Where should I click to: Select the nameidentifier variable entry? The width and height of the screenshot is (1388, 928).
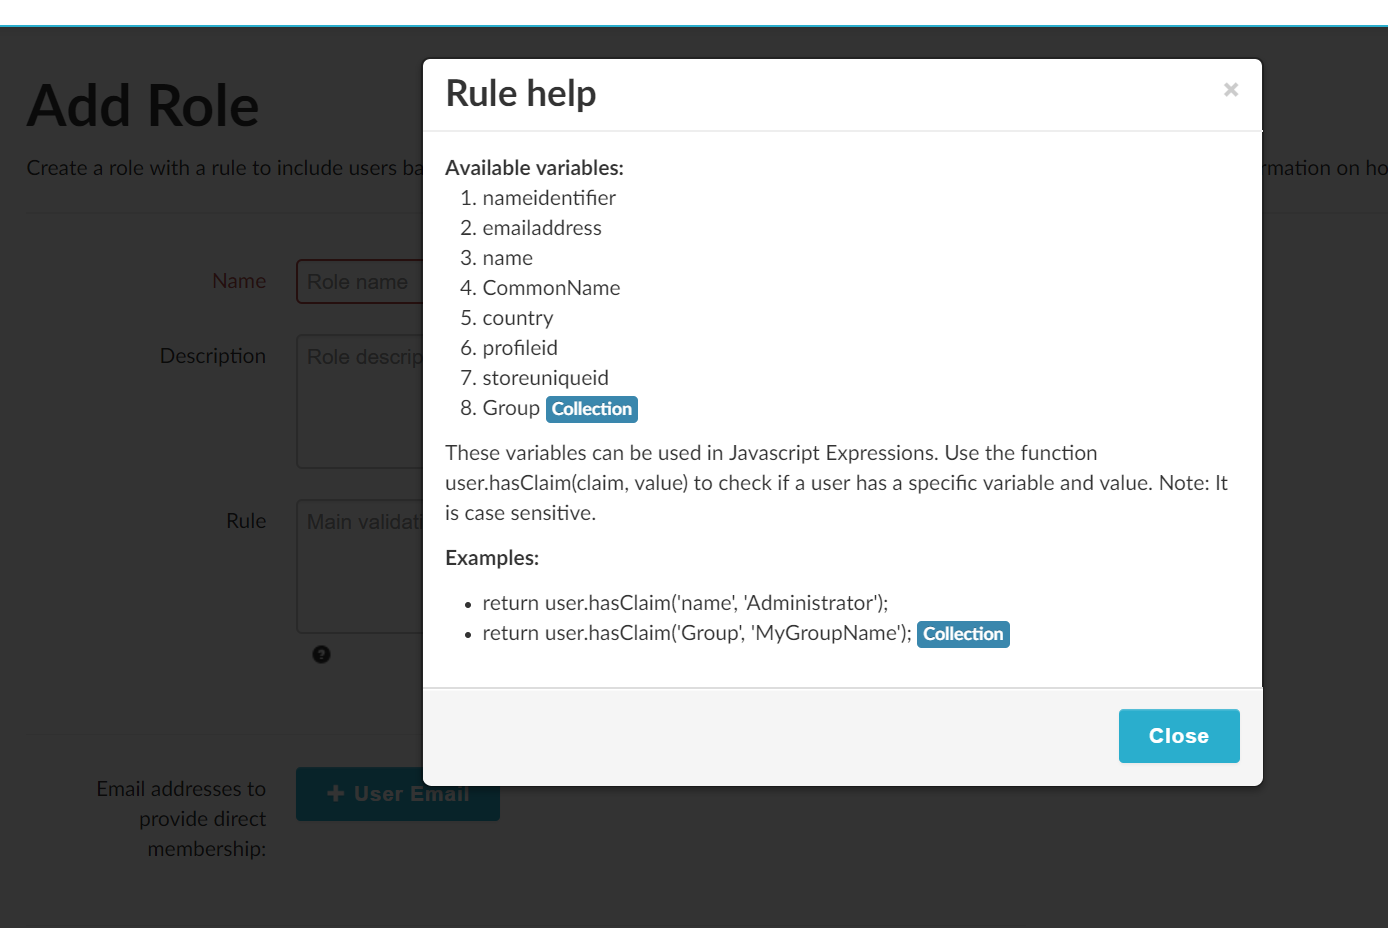pos(548,197)
